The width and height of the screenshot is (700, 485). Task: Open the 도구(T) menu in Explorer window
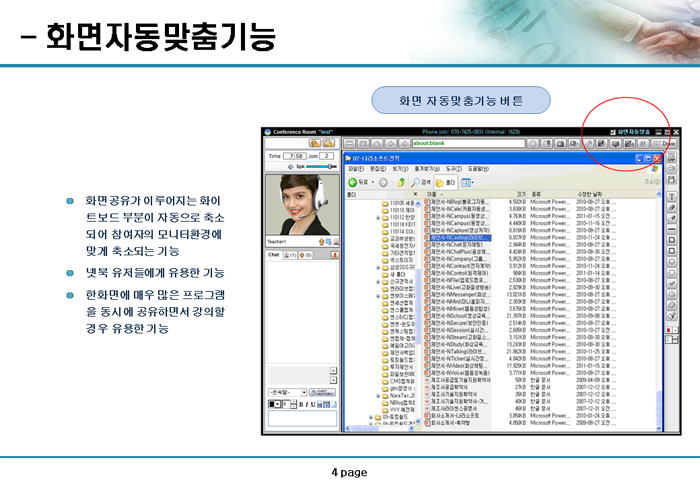pyautogui.click(x=454, y=169)
